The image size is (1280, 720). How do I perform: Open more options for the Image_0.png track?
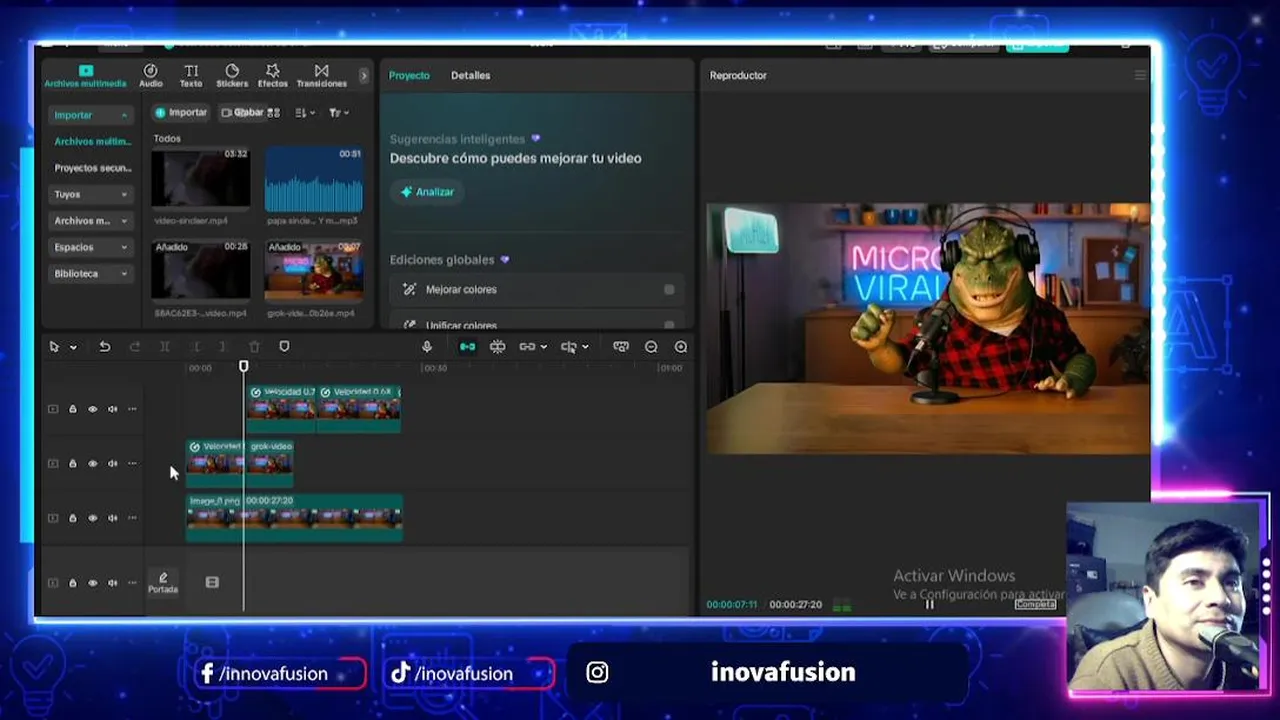(x=132, y=518)
